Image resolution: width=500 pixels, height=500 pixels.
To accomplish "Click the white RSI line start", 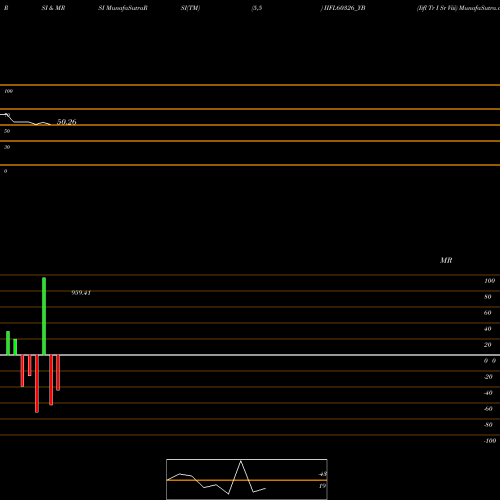I will [3, 115].
